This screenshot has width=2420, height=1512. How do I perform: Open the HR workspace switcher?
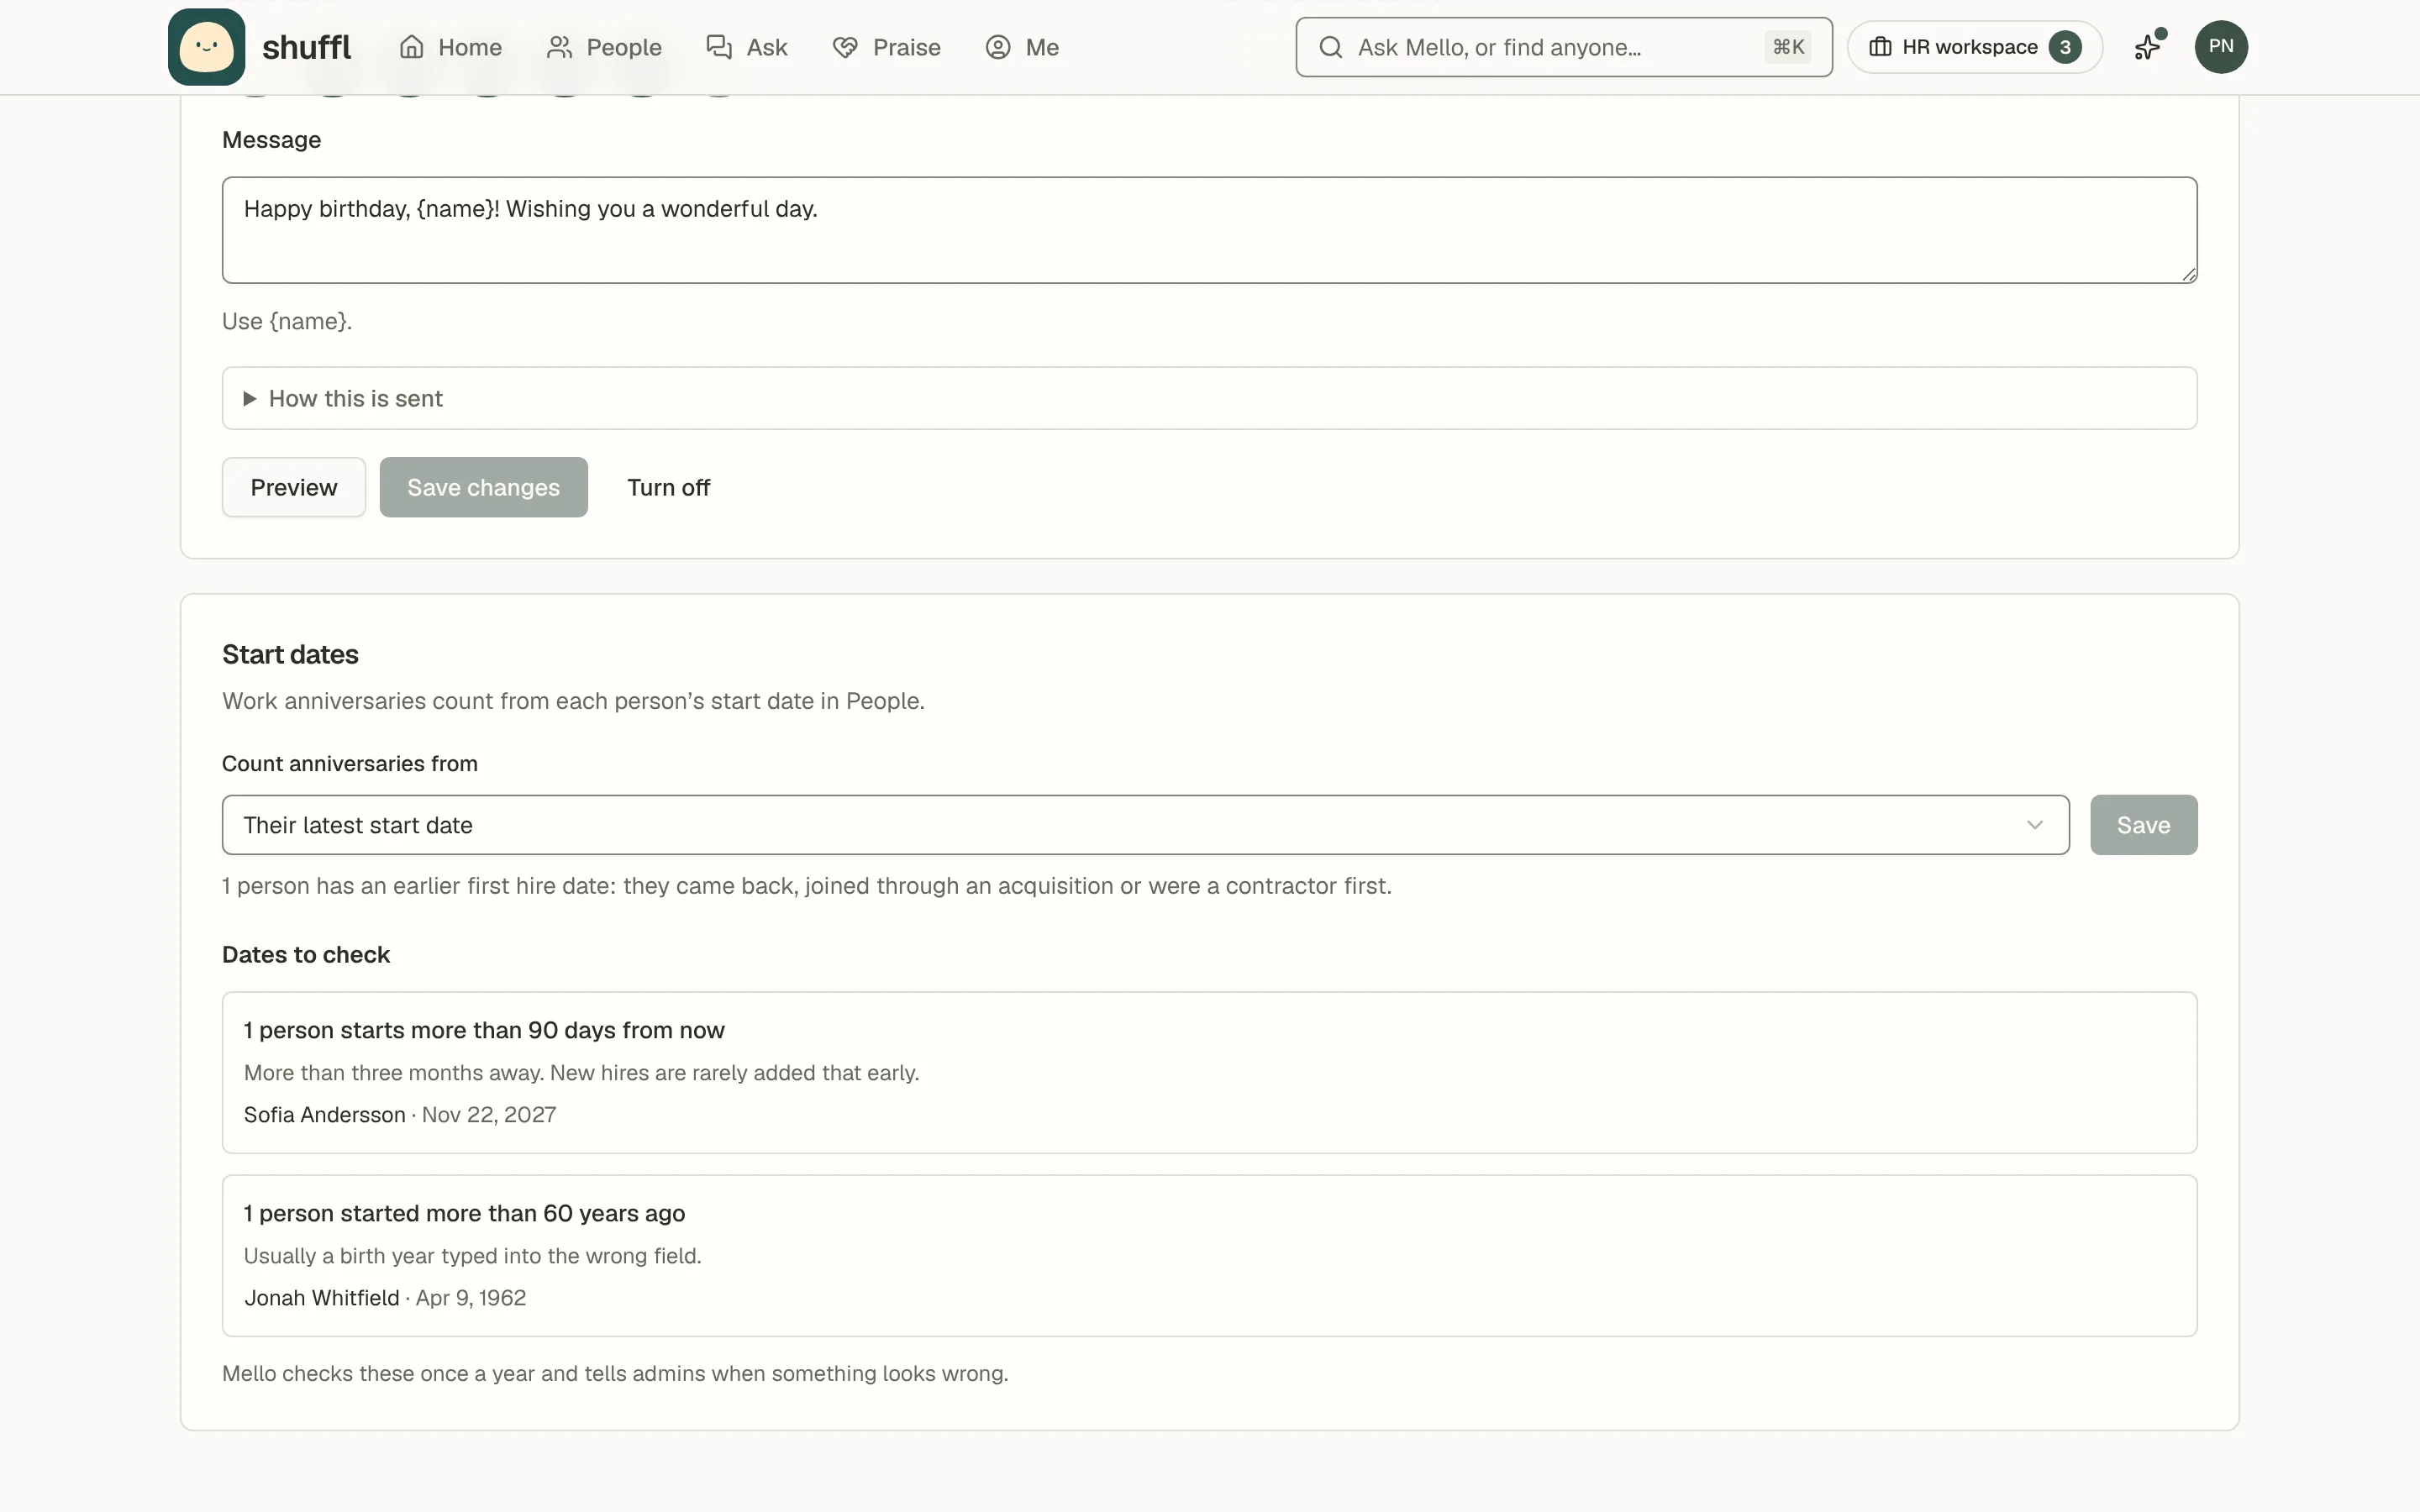pos(1974,47)
